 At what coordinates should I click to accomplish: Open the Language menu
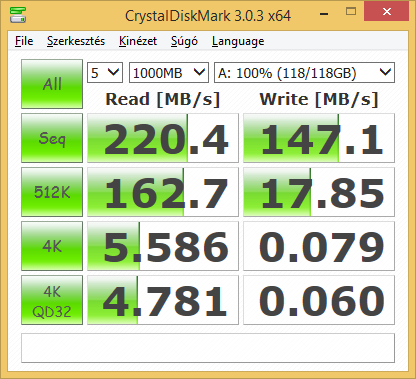(x=238, y=41)
